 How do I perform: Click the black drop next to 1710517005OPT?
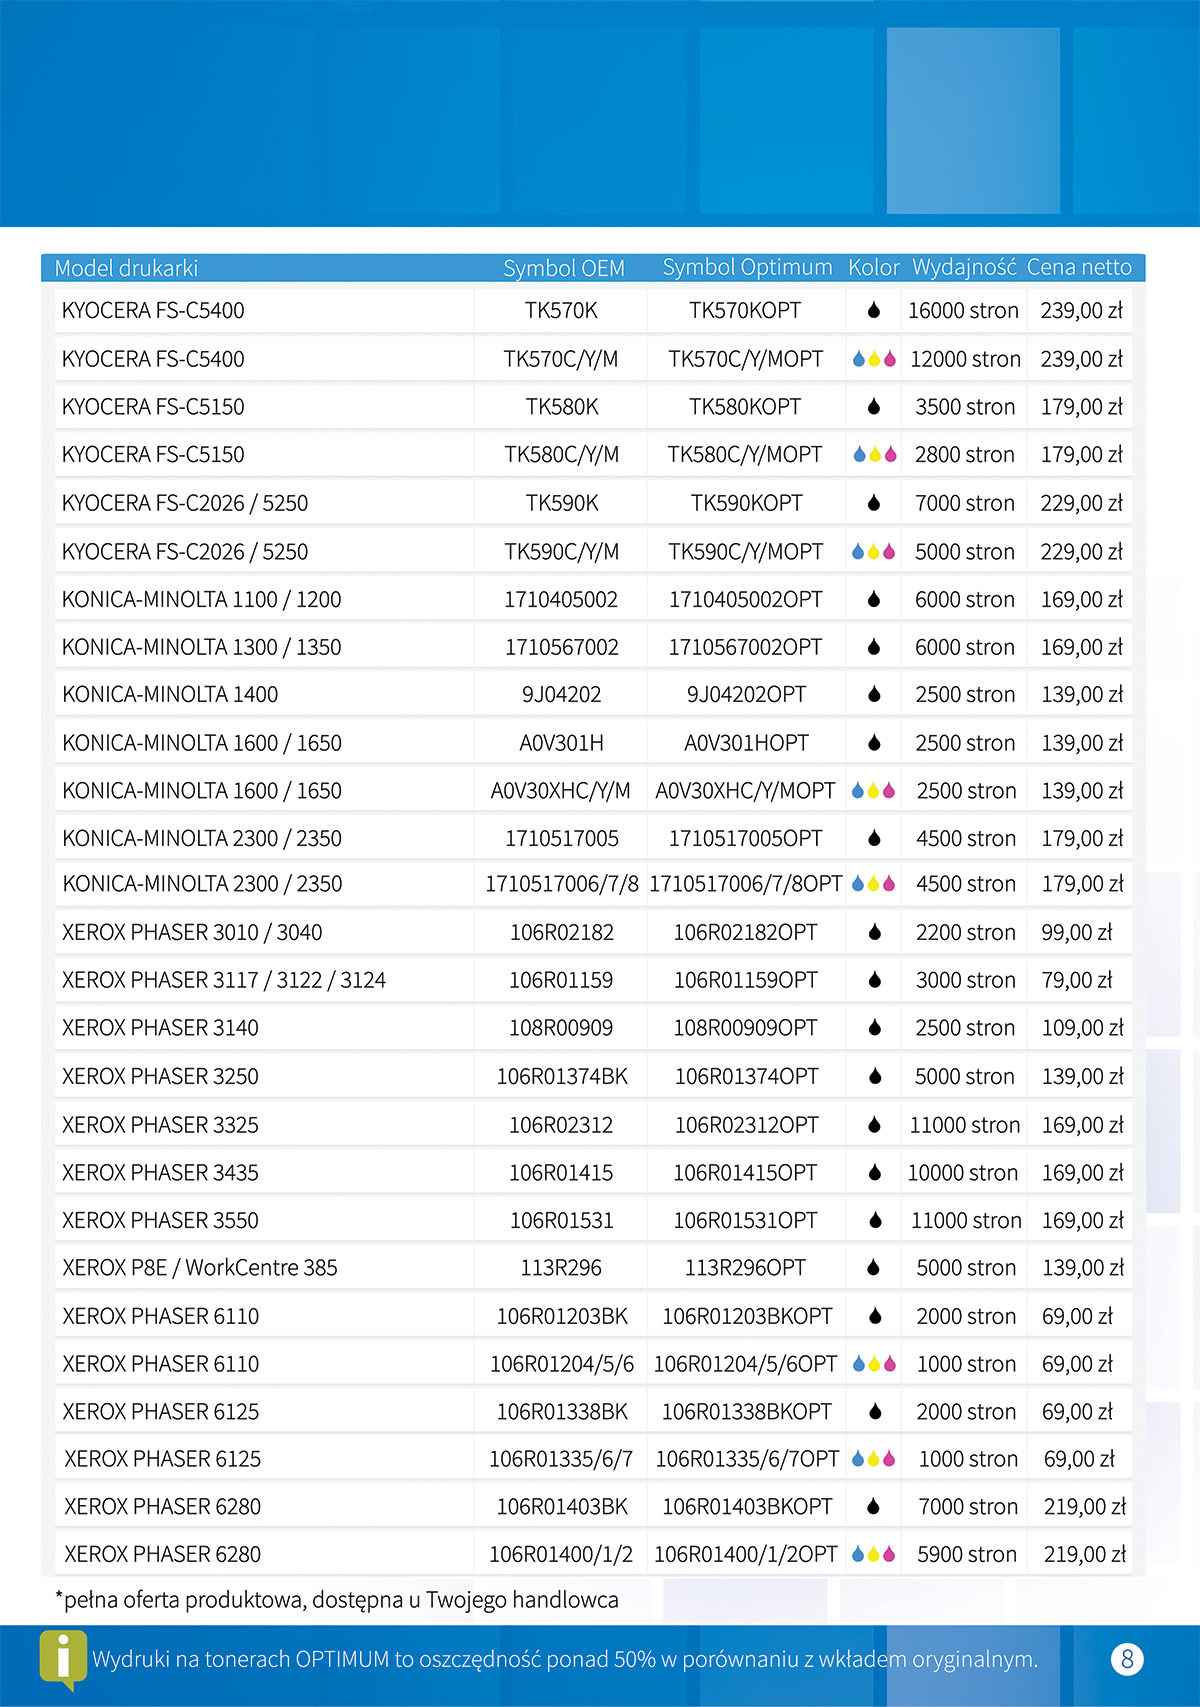(x=874, y=839)
